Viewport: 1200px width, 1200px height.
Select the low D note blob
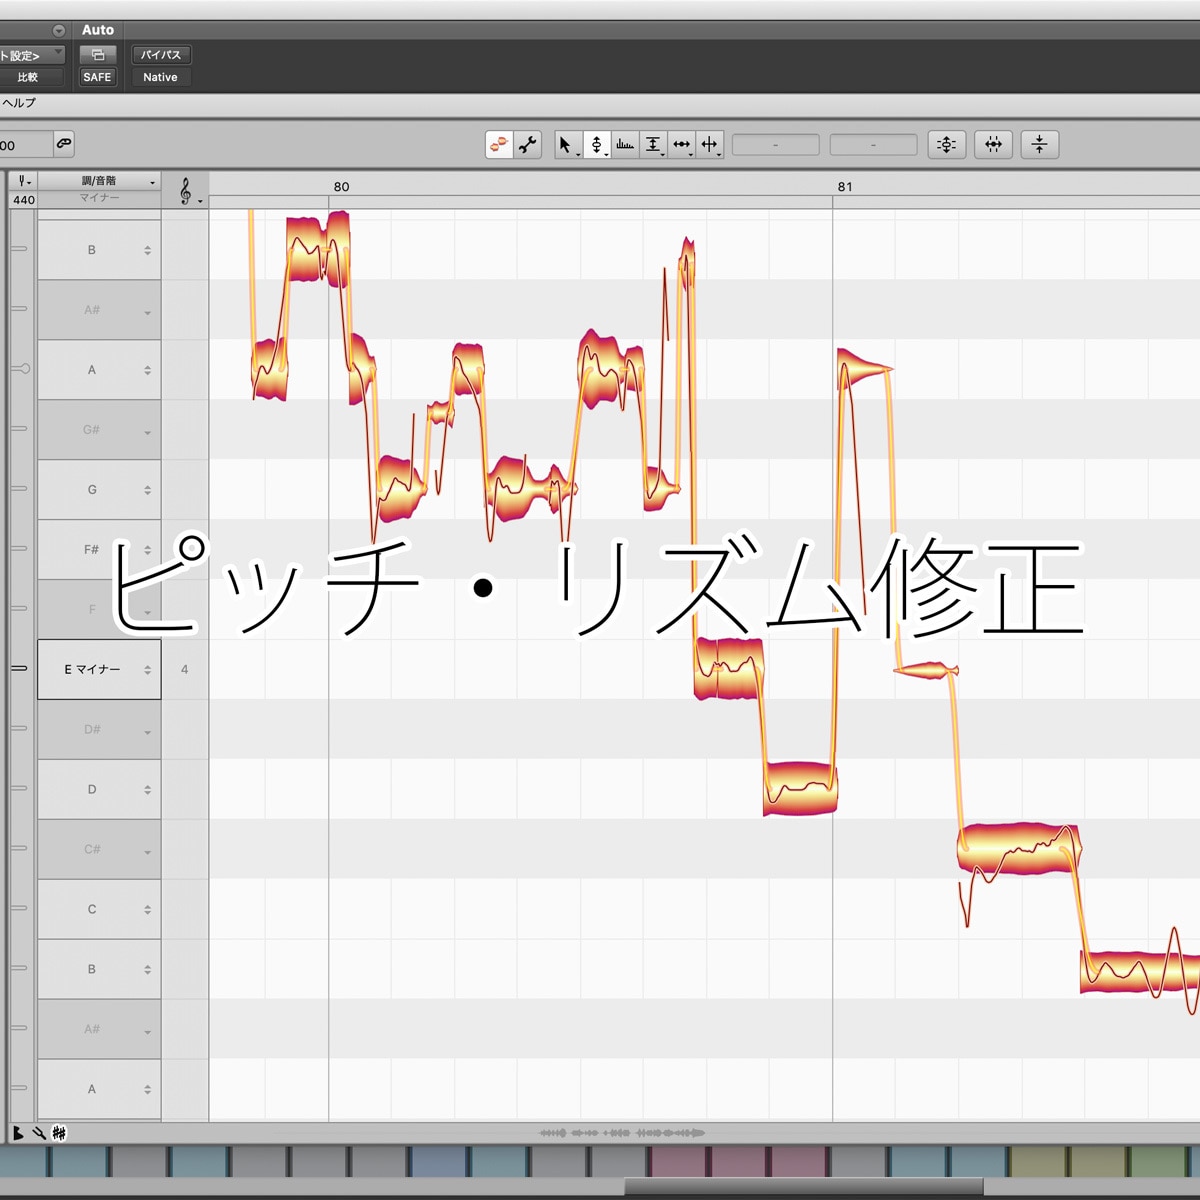click(x=800, y=788)
